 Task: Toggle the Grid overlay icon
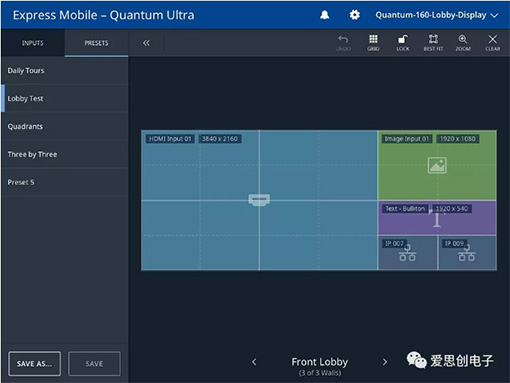click(373, 43)
